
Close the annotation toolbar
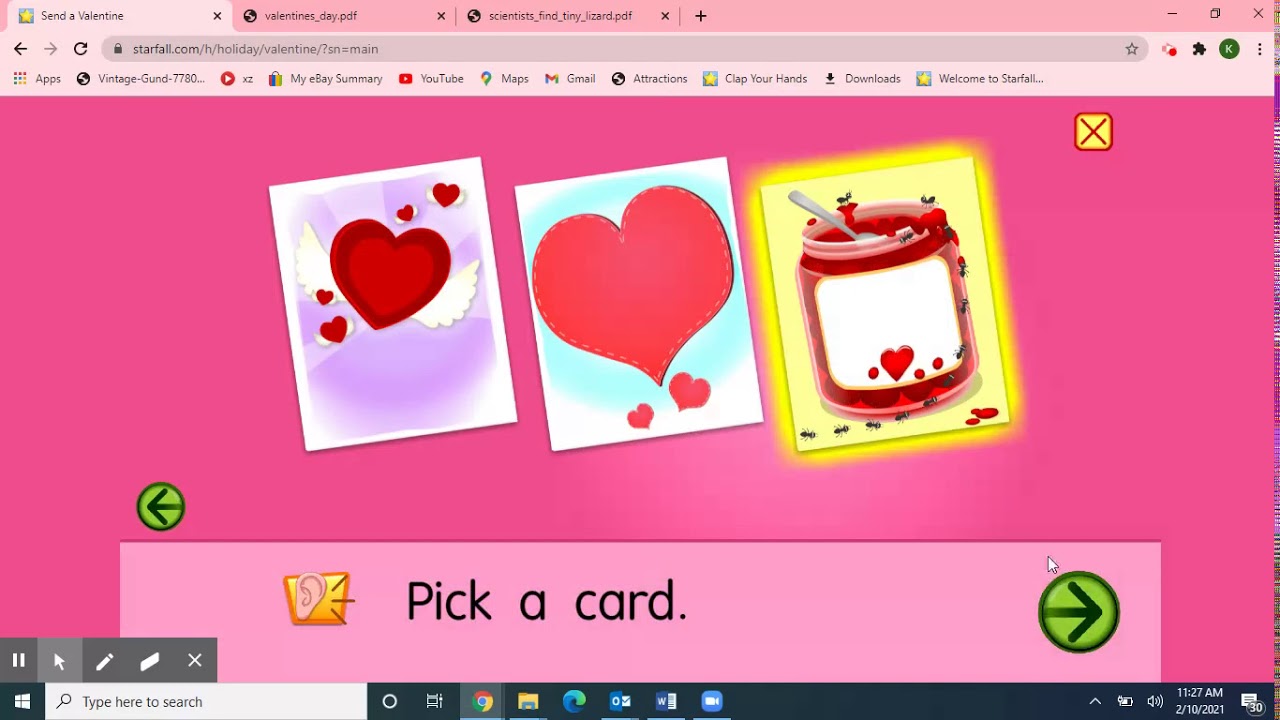pos(195,660)
